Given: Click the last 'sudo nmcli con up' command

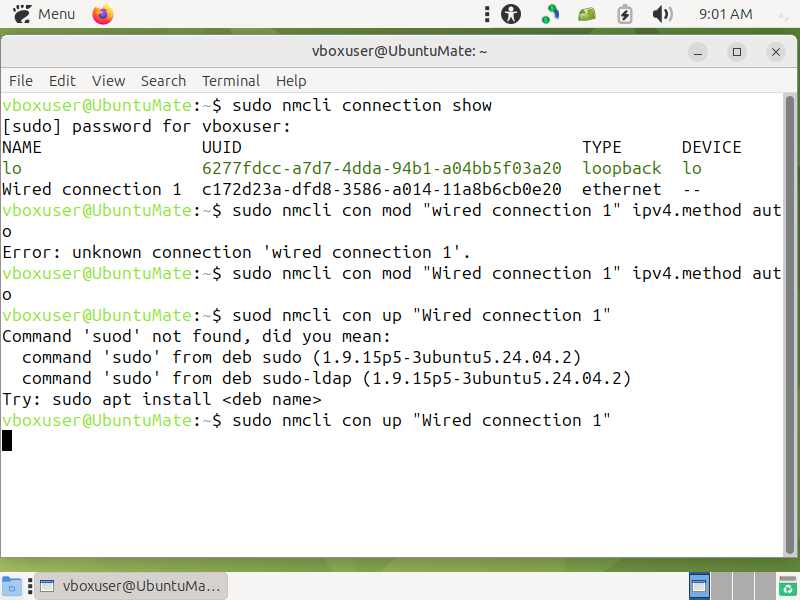Looking at the screenshot, I should (x=421, y=421).
